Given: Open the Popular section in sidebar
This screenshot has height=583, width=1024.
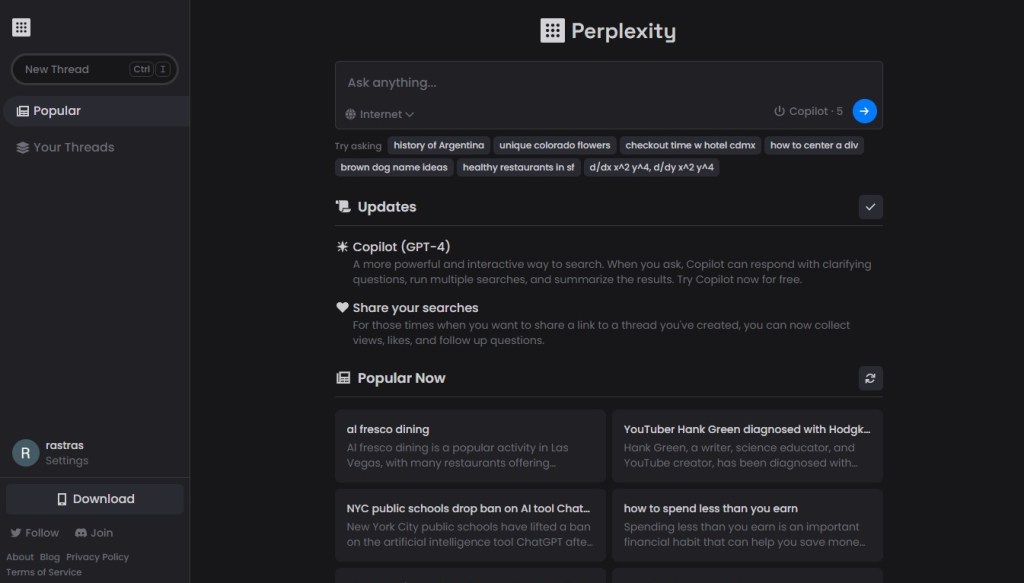Looking at the screenshot, I should (56, 111).
